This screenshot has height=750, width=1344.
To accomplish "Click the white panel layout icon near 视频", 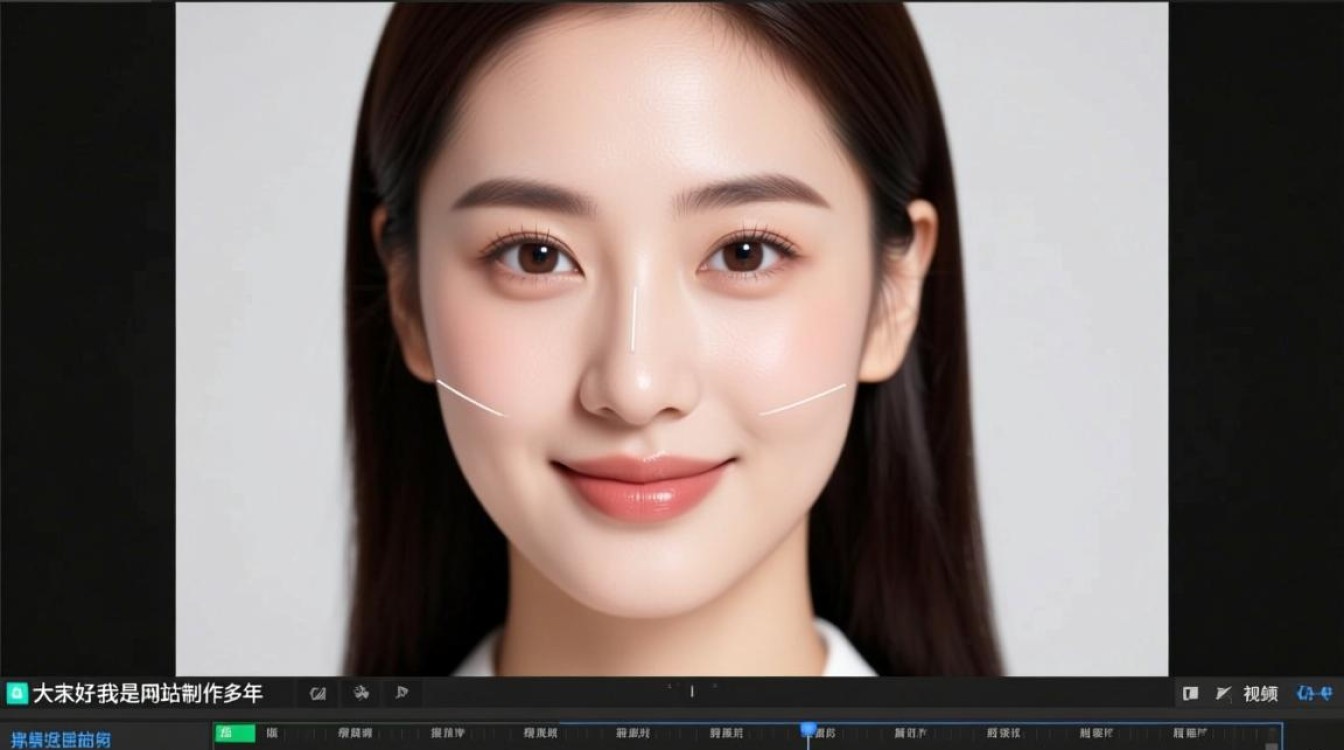I will [x=1190, y=693].
